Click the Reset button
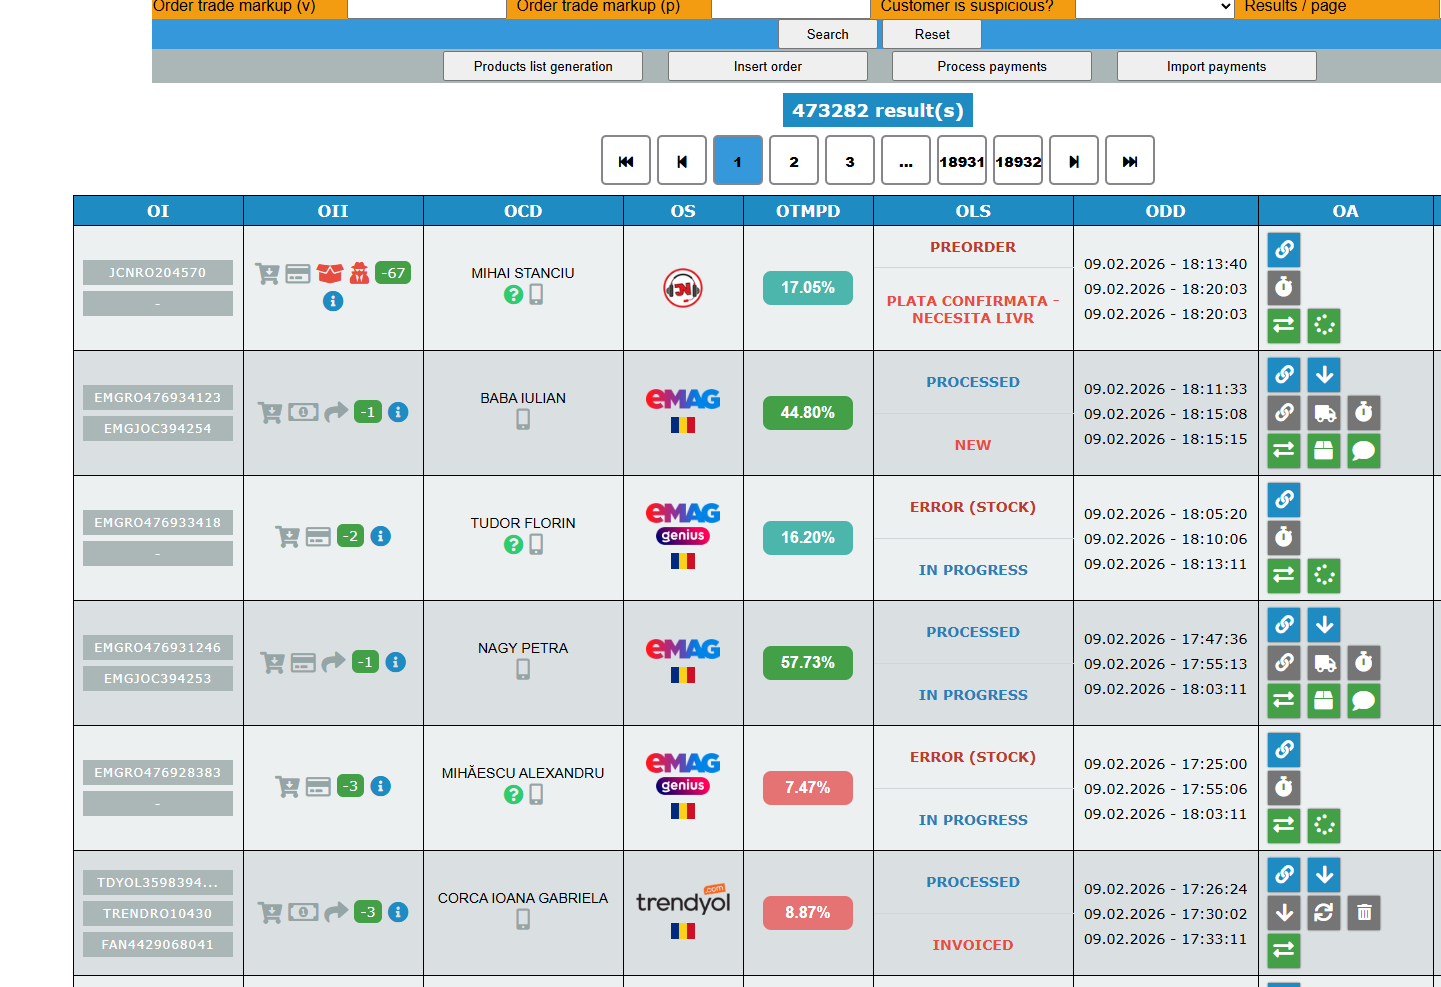This screenshot has width=1441, height=987. click(932, 34)
